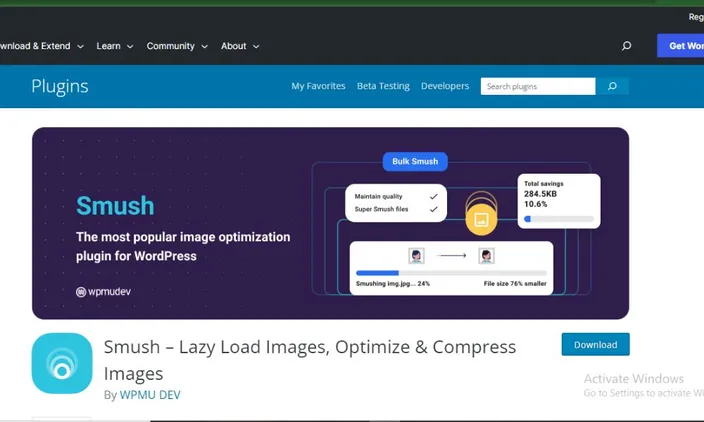Screen dimensions: 704x422
Task: Click the Smush banner title text
Action: 115,206
